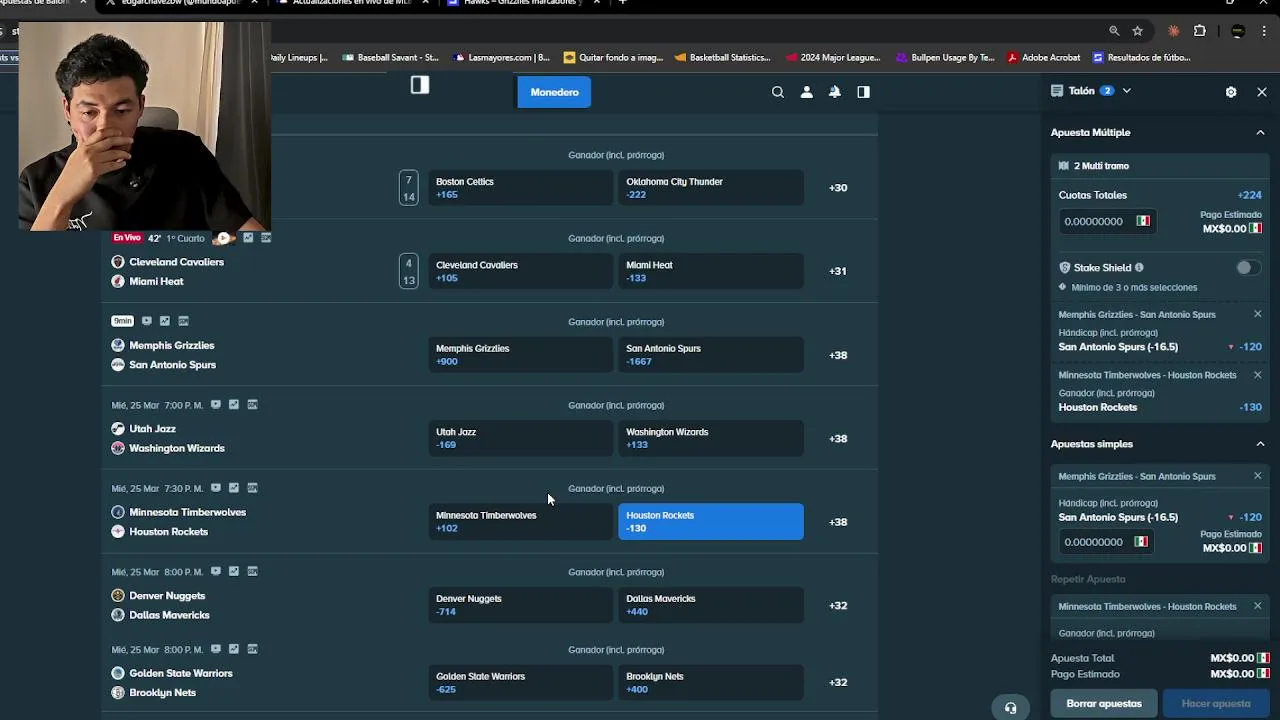Select Cleveland Cavaliers +105 odds
Screen dimensions: 1280x720
coord(520,271)
